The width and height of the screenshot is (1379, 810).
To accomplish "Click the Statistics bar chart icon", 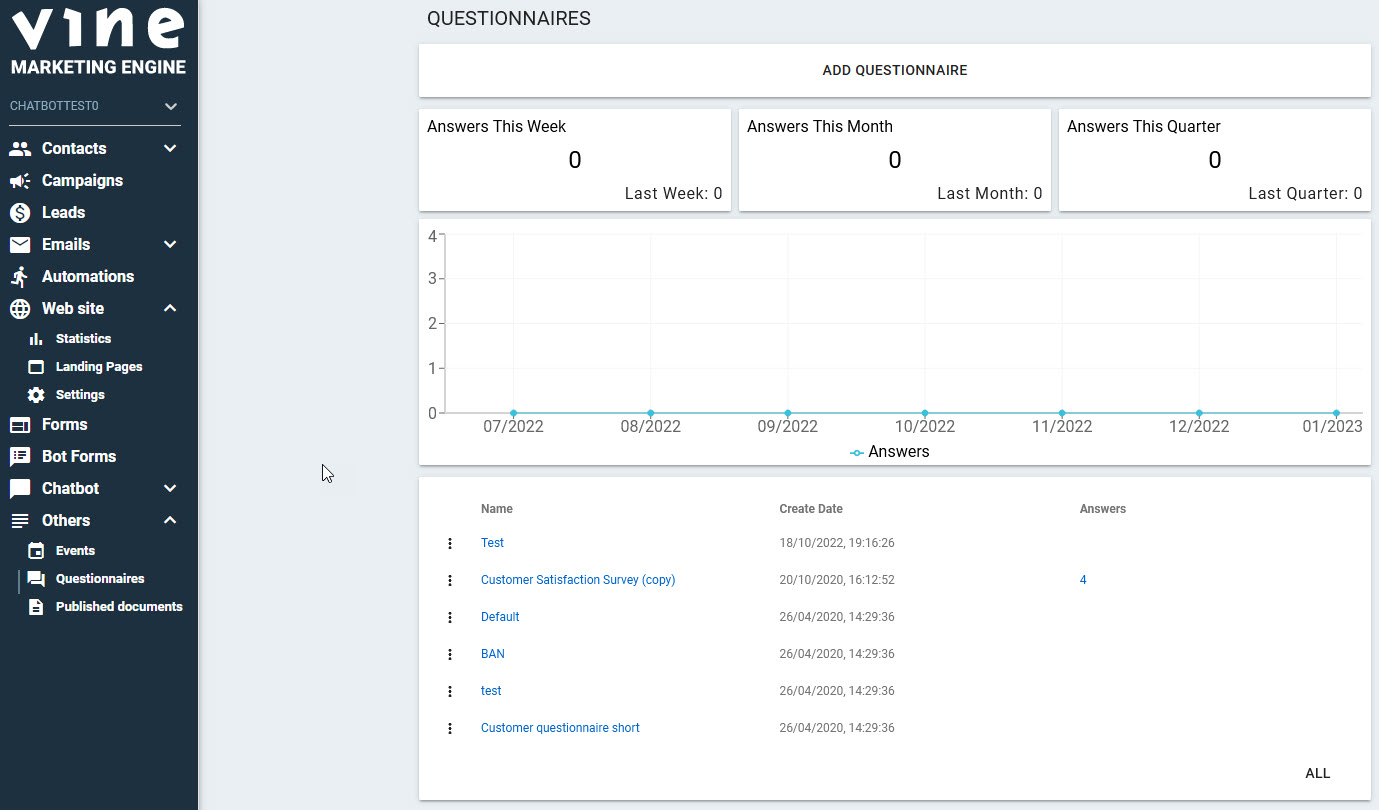I will coord(36,339).
